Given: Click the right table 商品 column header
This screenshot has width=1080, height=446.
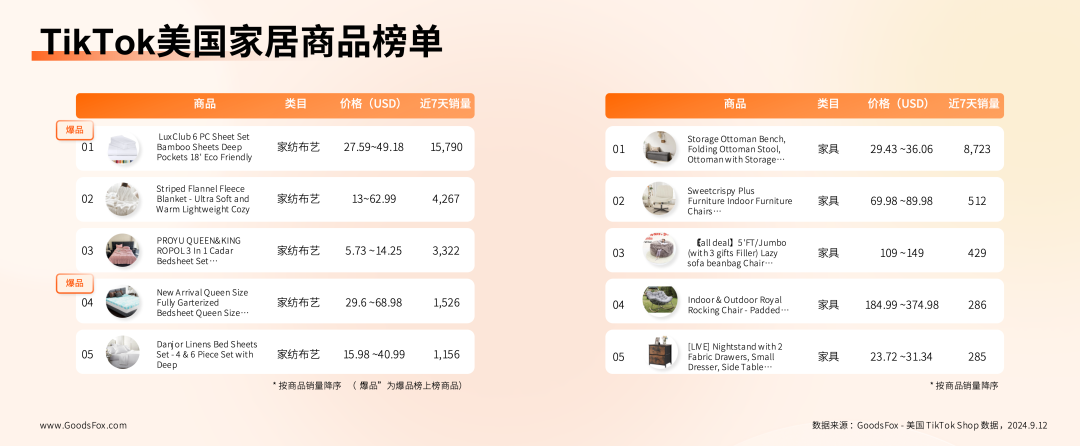Looking at the screenshot, I should tap(735, 105).
